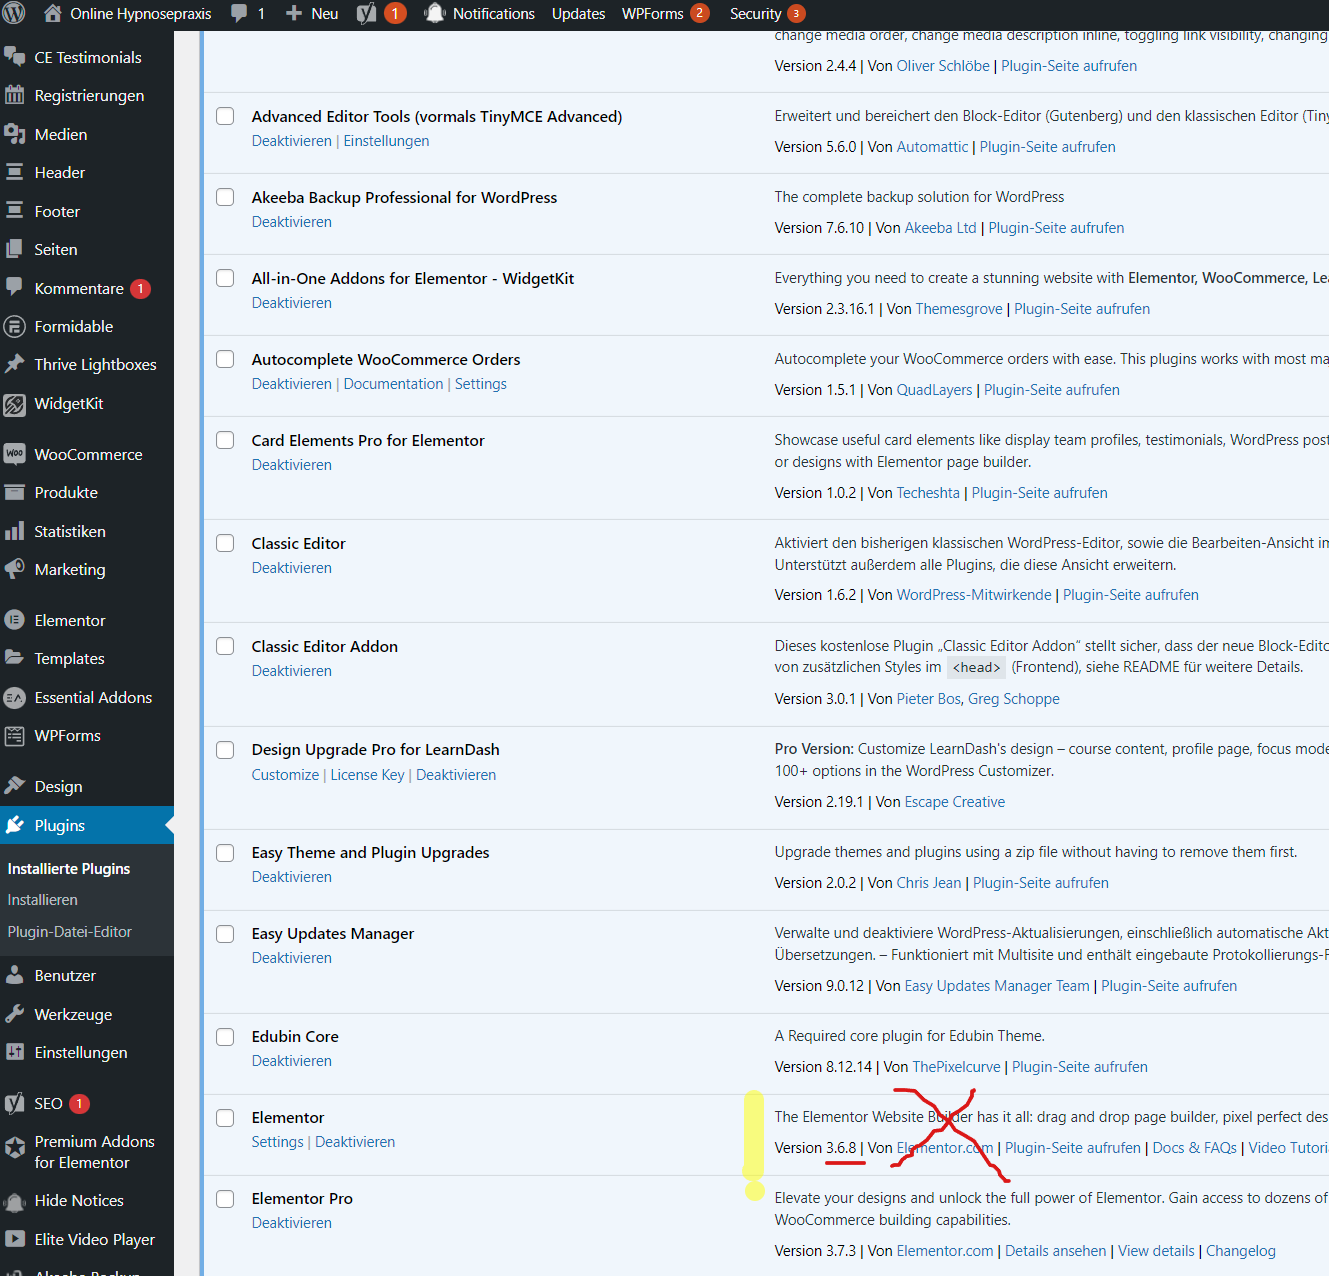Click the Design paintbrush icon
The height and width of the screenshot is (1276, 1329).
click(x=15, y=786)
